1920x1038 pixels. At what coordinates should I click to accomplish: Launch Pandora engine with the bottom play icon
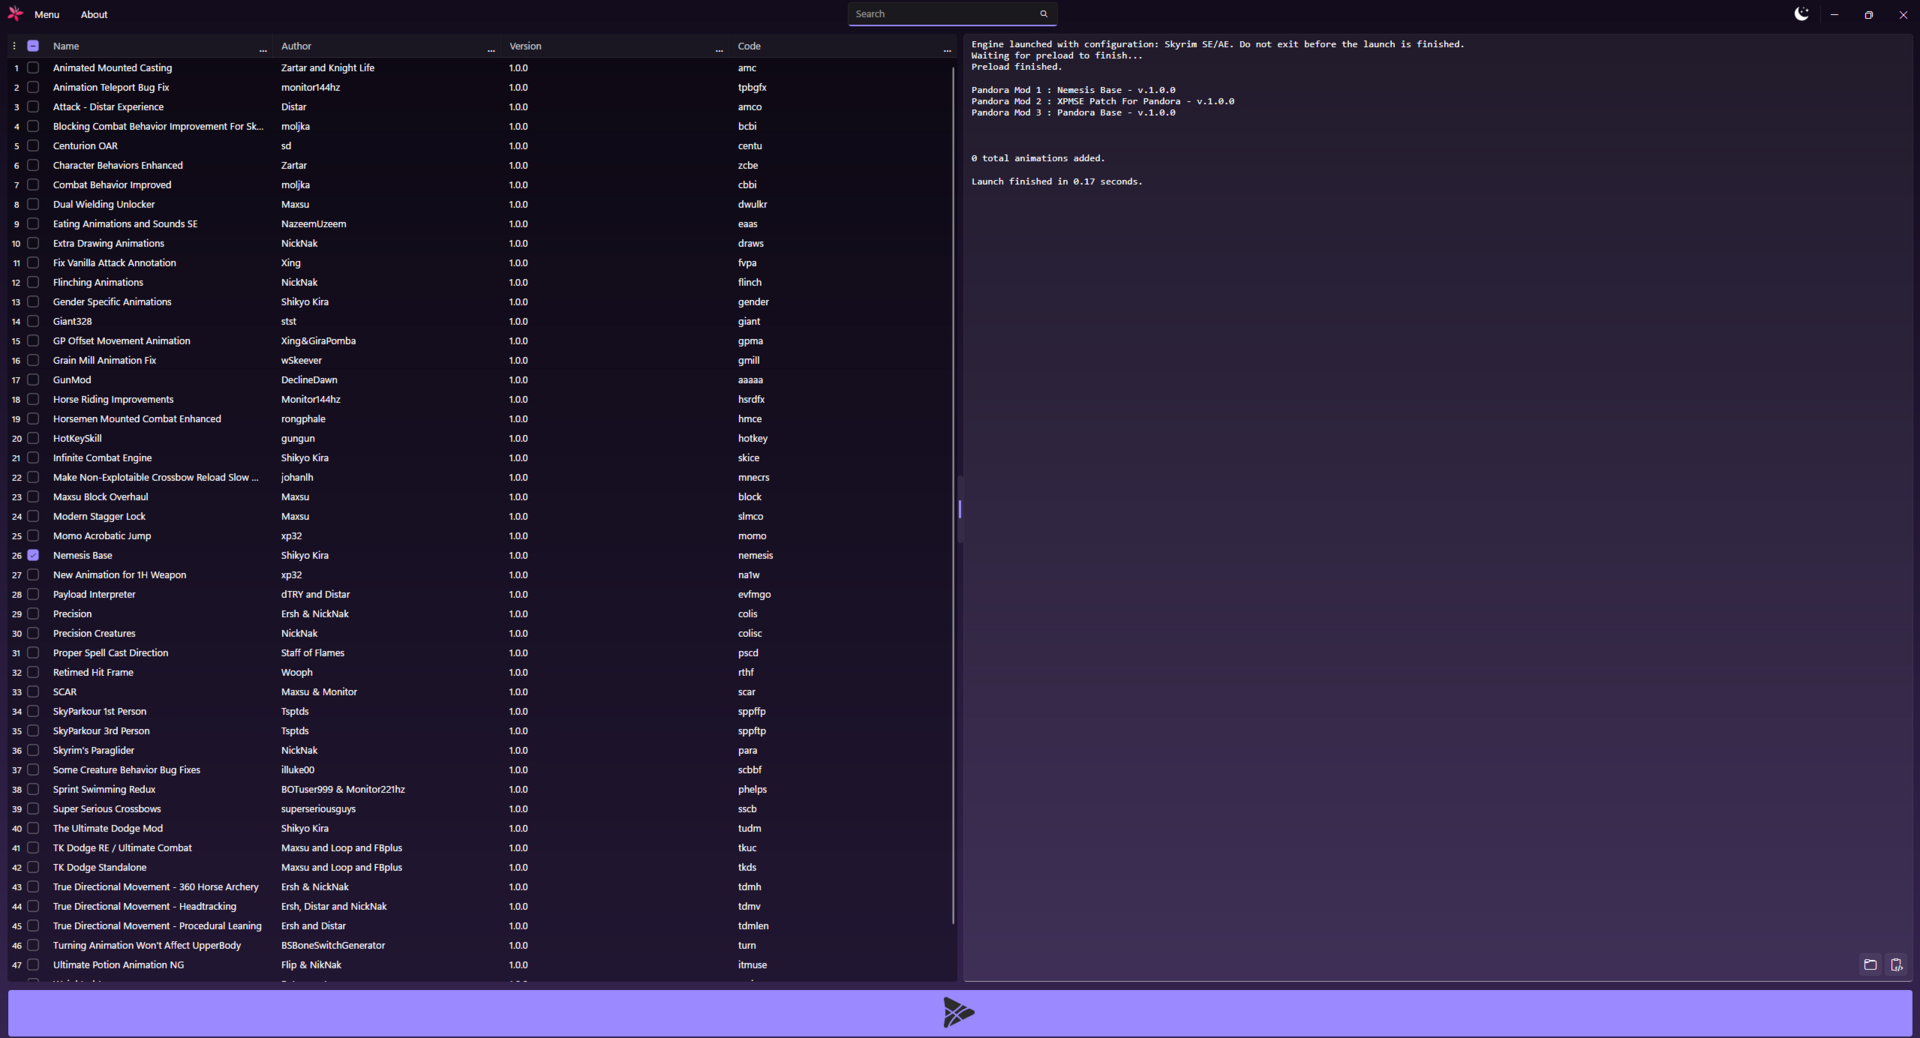[x=959, y=1013]
